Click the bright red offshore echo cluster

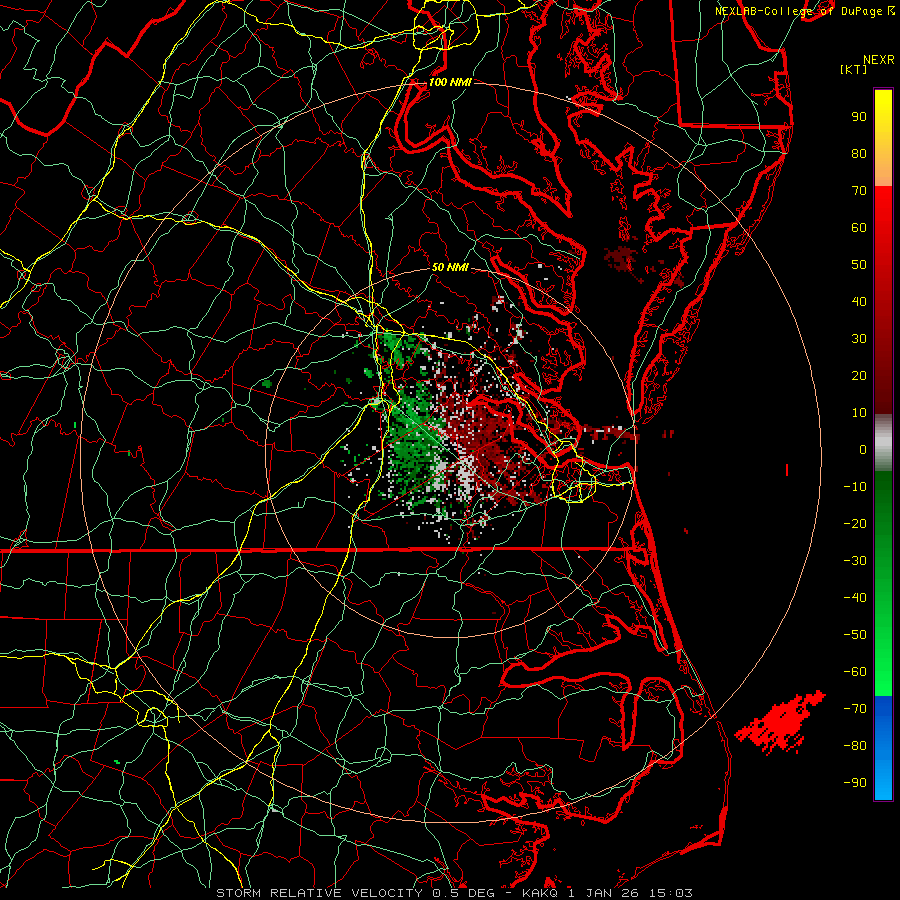tap(781, 722)
